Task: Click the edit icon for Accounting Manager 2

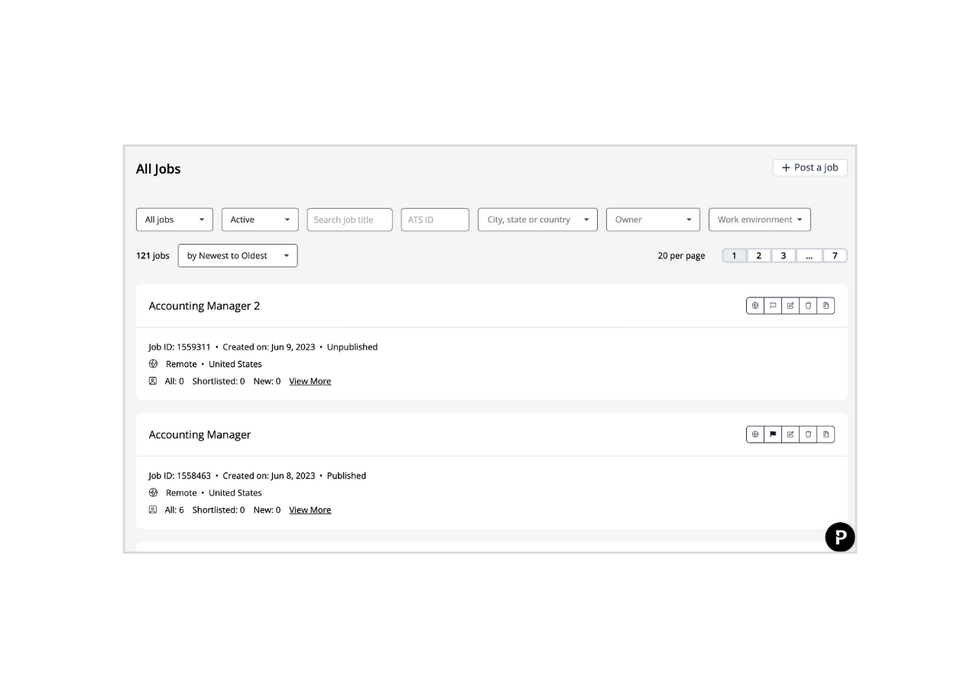Action: point(790,306)
